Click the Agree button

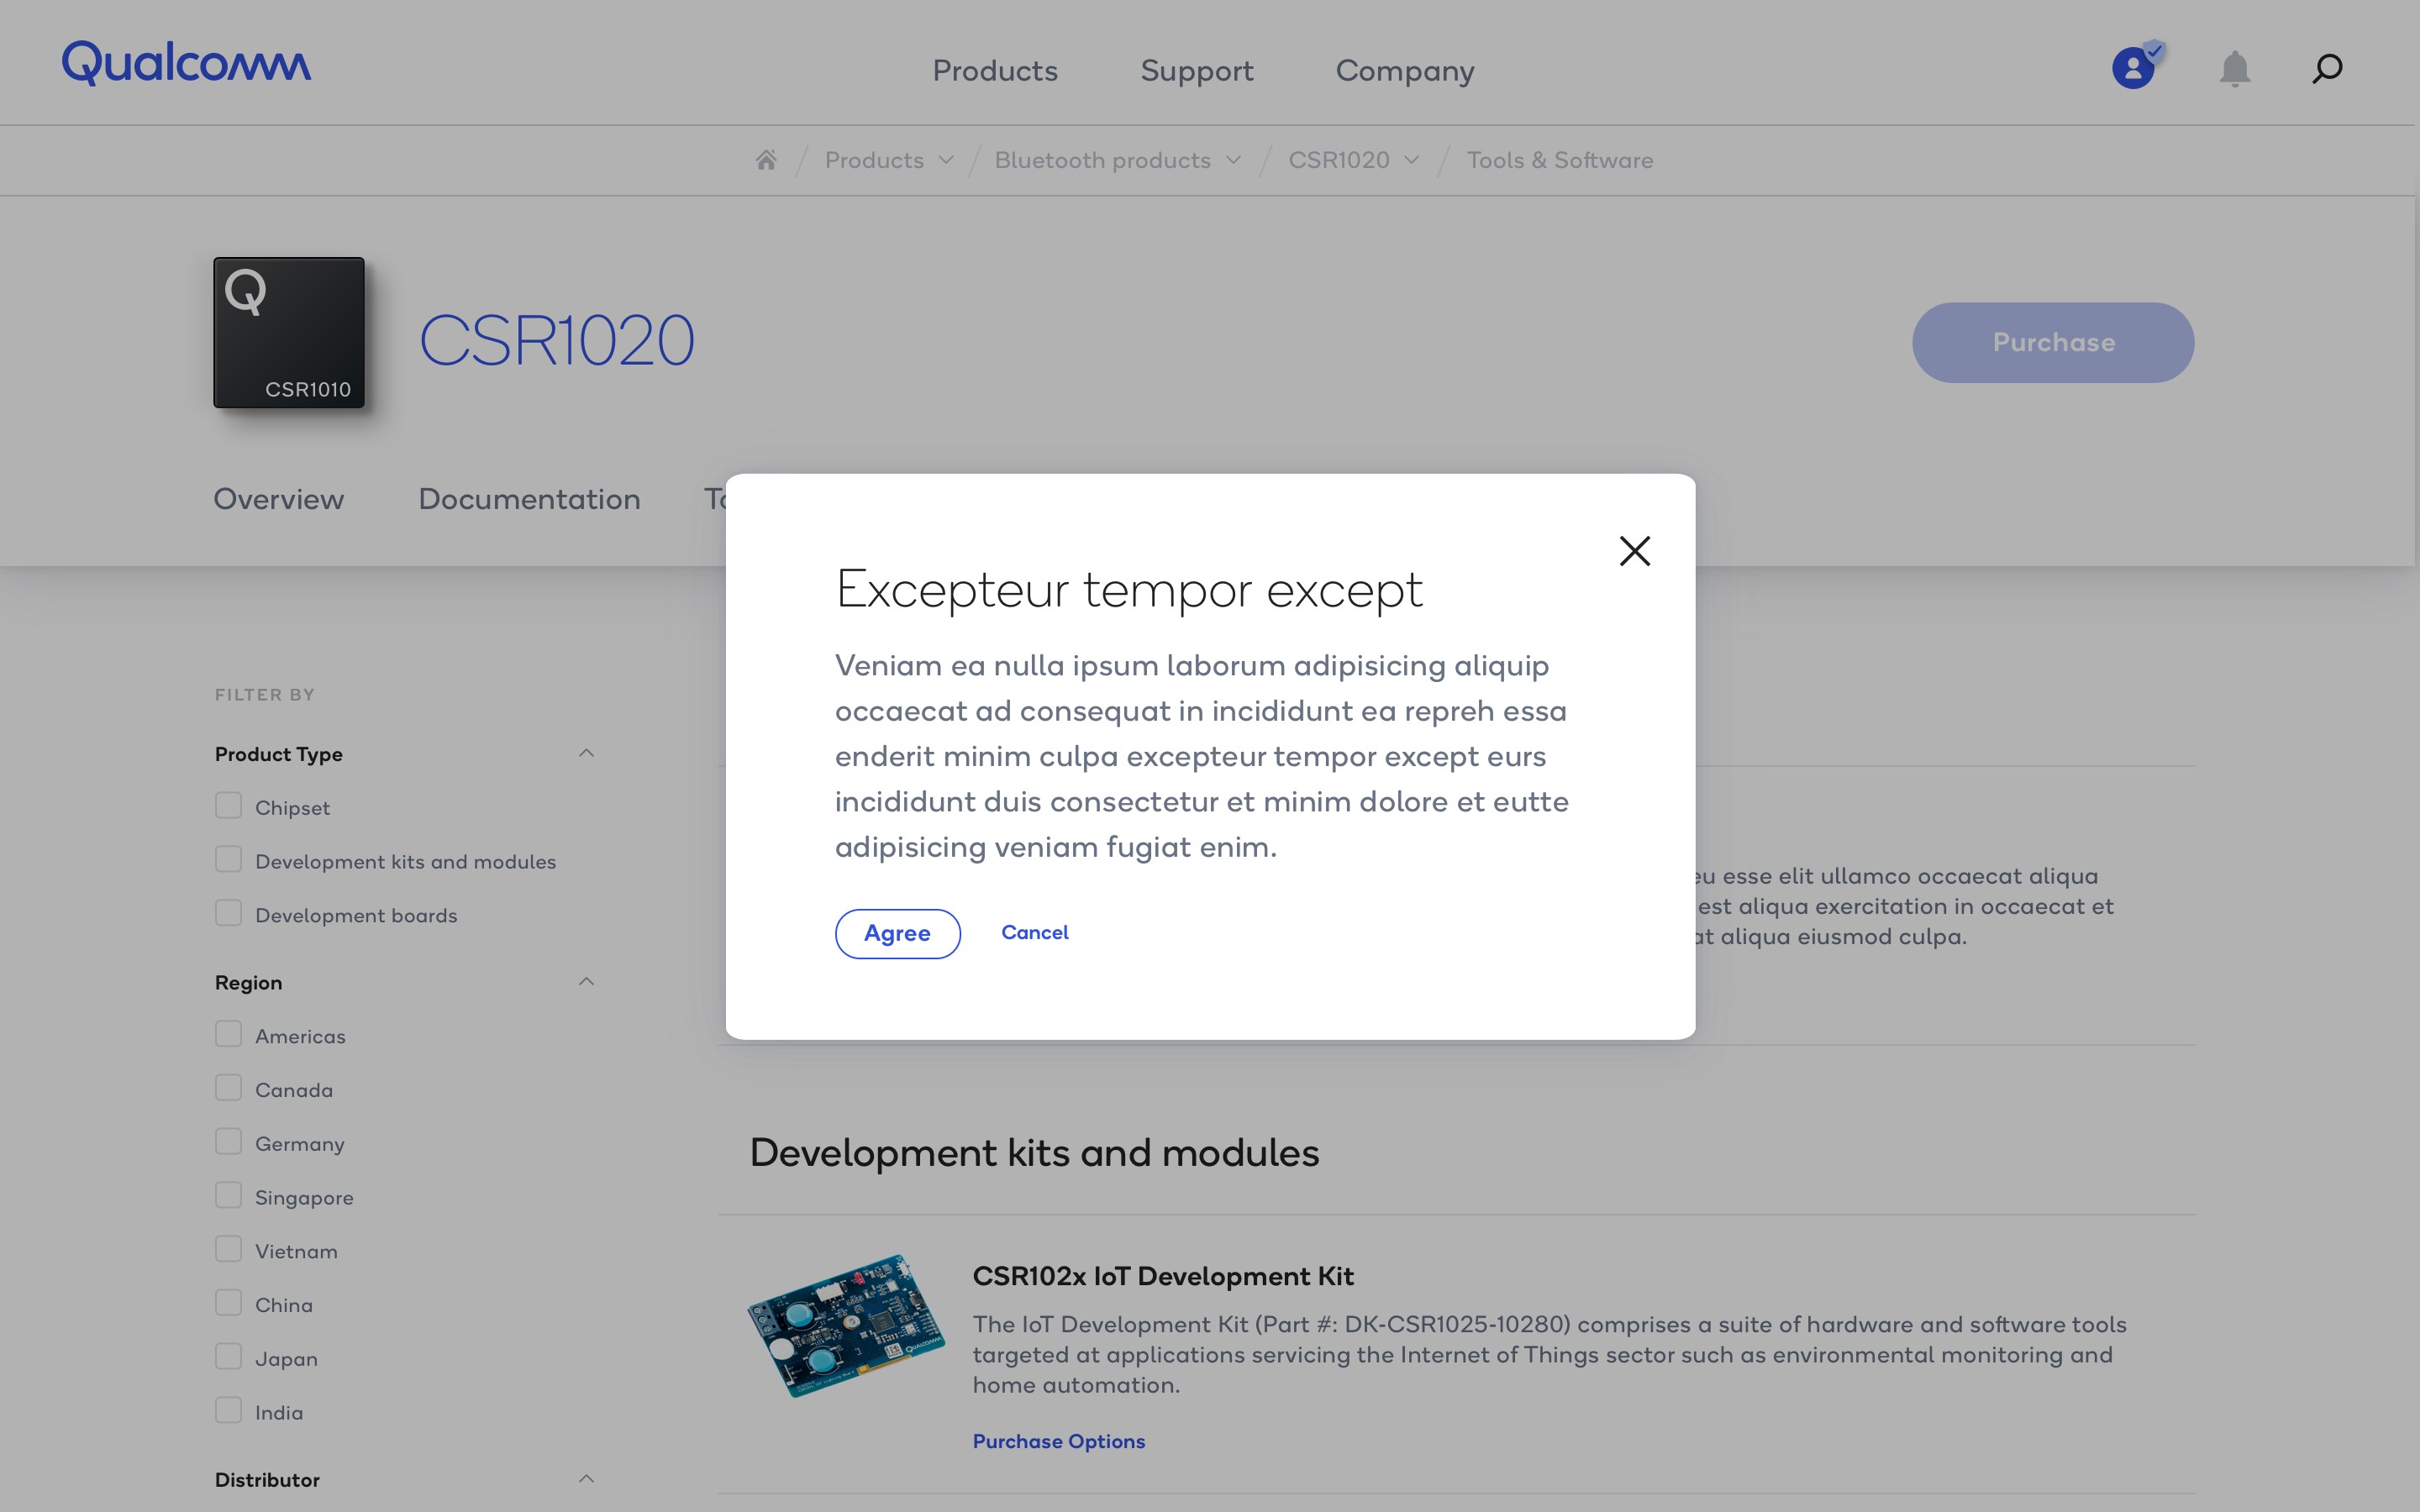[x=898, y=933]
